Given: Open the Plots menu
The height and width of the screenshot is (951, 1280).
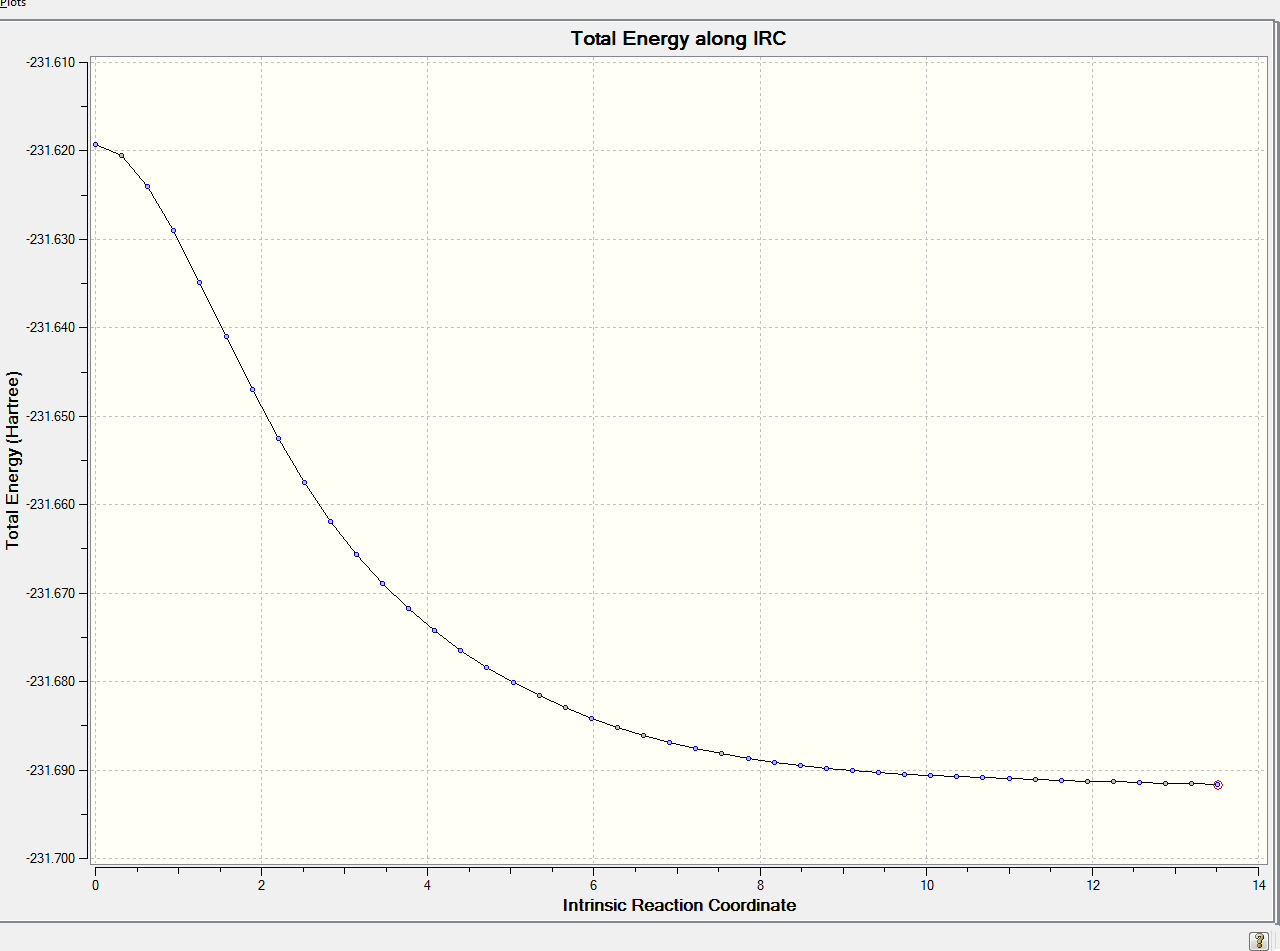Looking at the screenshot, I should click(x=14, y=4).
